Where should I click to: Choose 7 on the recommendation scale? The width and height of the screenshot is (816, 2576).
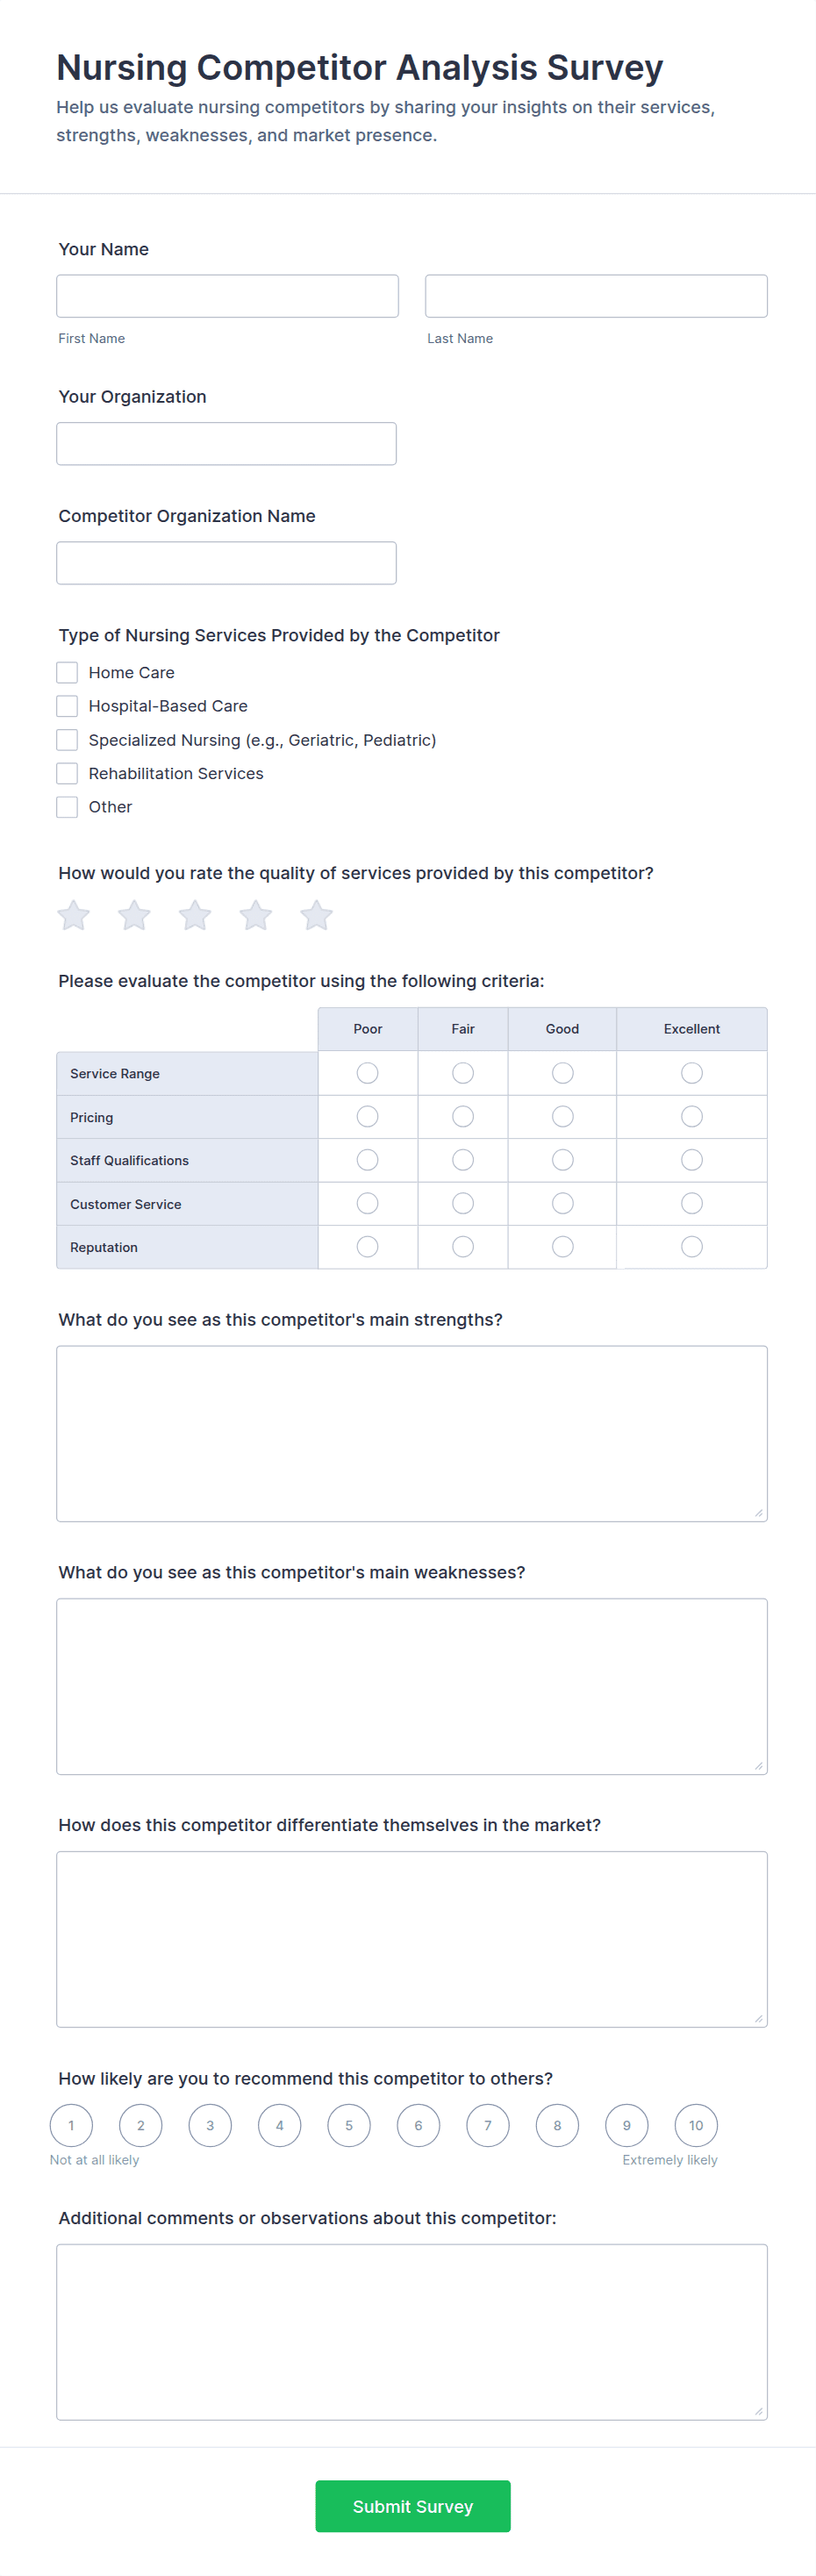click(488, 2126)
